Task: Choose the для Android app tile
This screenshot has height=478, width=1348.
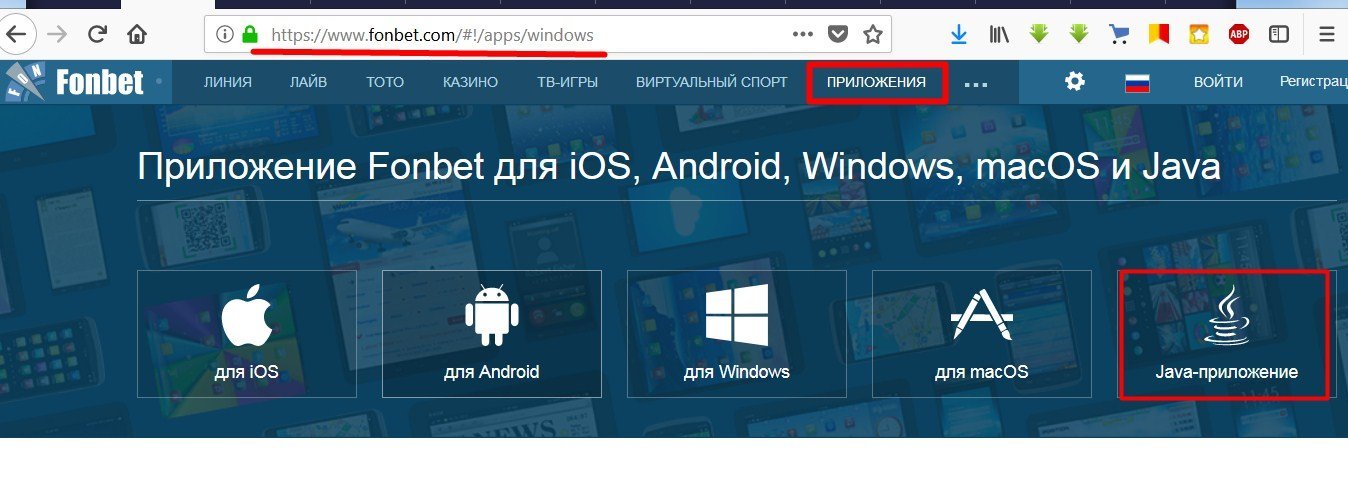Action: [x=491, y=333]
